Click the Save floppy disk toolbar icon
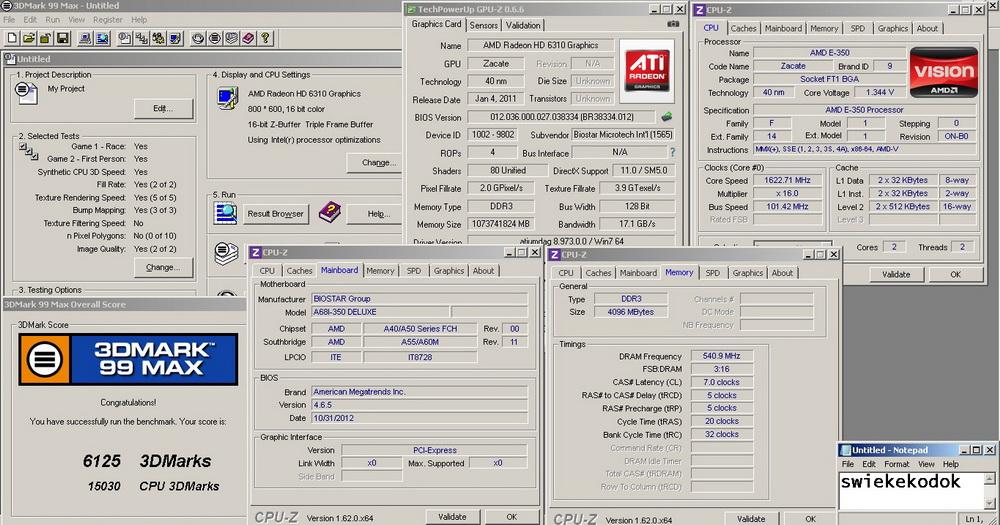Viewport: 1000px width, 525px height. coord(62,38)
